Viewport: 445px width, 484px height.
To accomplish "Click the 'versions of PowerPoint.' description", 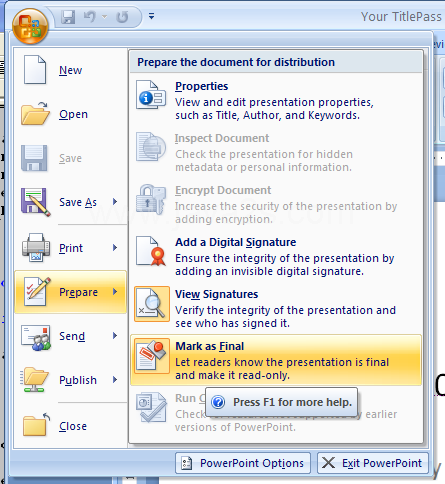I will [x=235, y=427].
